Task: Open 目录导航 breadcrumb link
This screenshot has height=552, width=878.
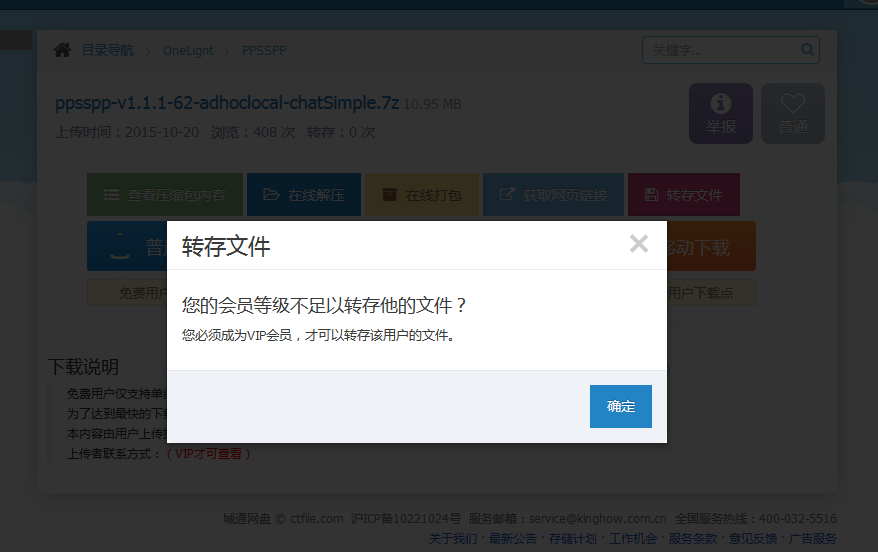Action: pos(107,50)
